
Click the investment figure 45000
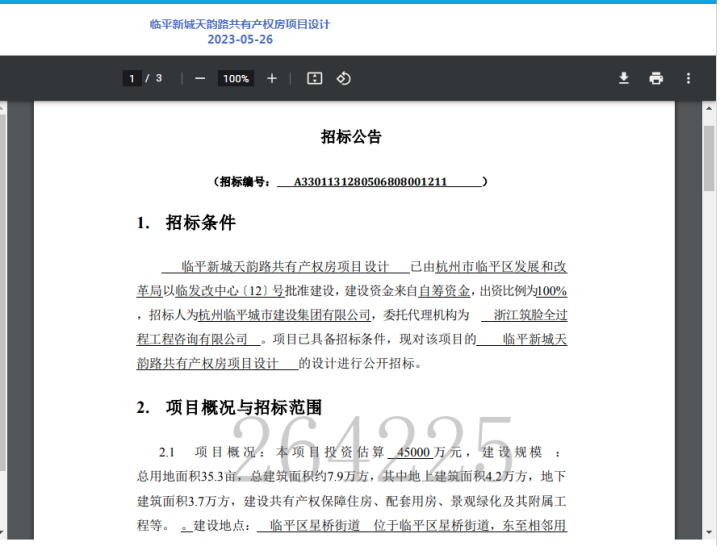point(413,452)
